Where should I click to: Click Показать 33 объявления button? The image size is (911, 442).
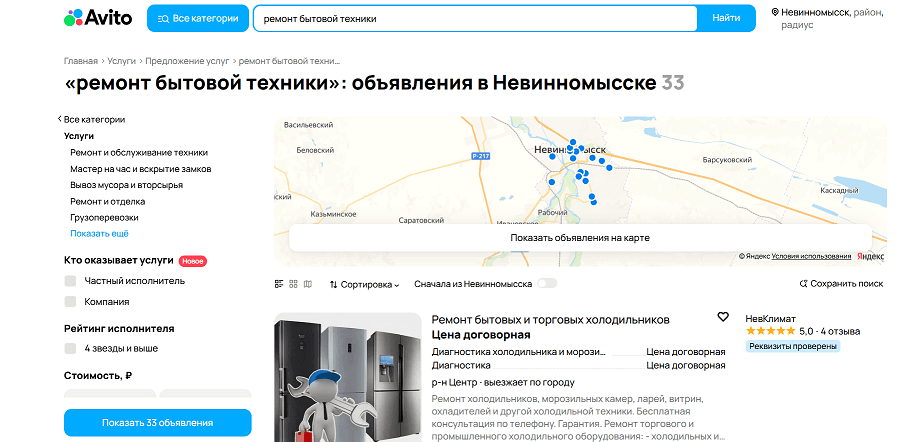click(x=157, y=423)
